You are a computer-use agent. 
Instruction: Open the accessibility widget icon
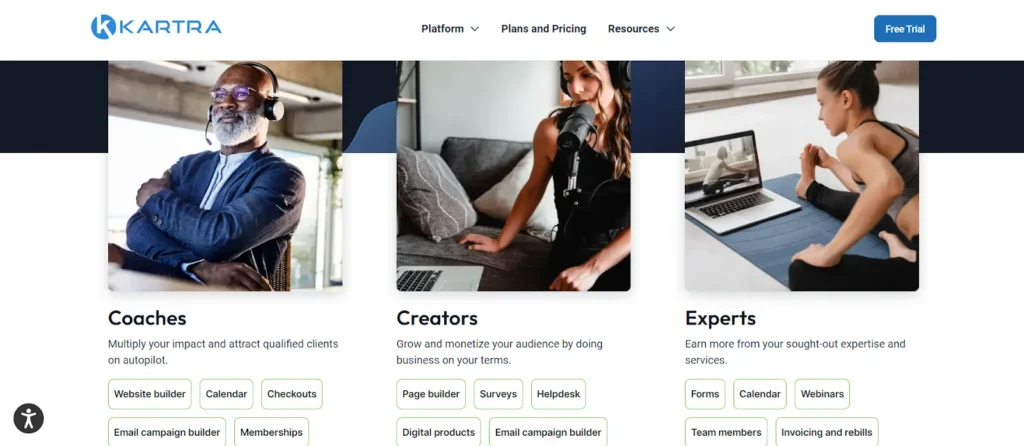tap(29, 419)
